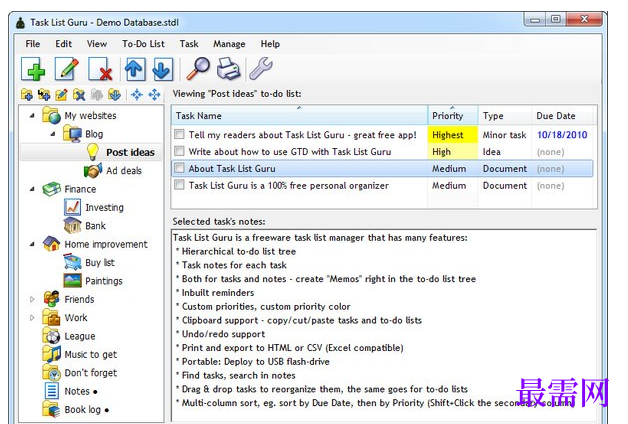Click the Delete task red X icon

(100, 69)
